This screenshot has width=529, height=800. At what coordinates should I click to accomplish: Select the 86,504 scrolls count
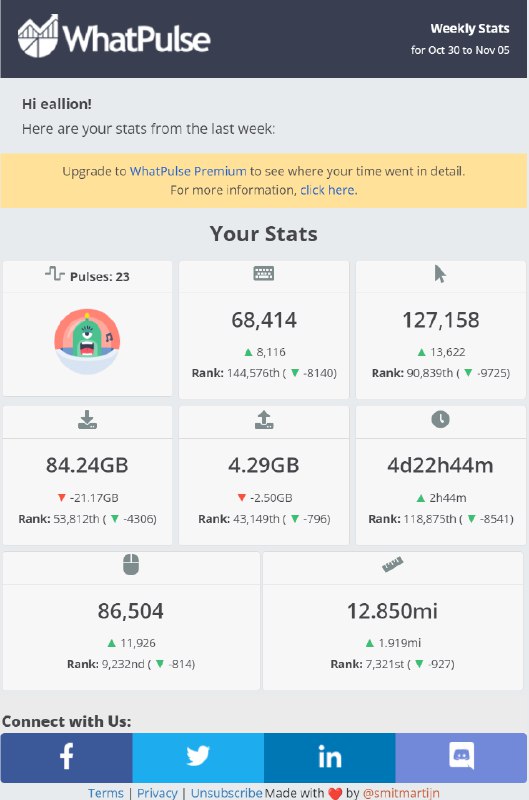tap(131, 611)
